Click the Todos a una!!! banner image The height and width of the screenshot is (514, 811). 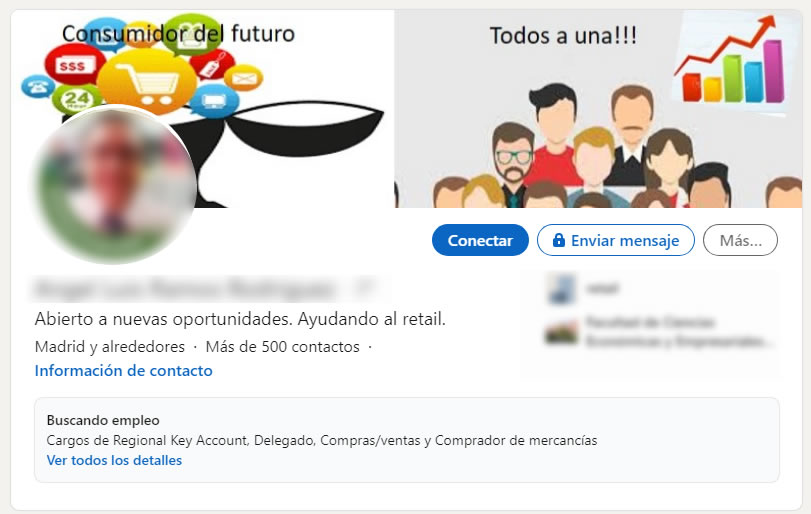[x=598, y=109]
